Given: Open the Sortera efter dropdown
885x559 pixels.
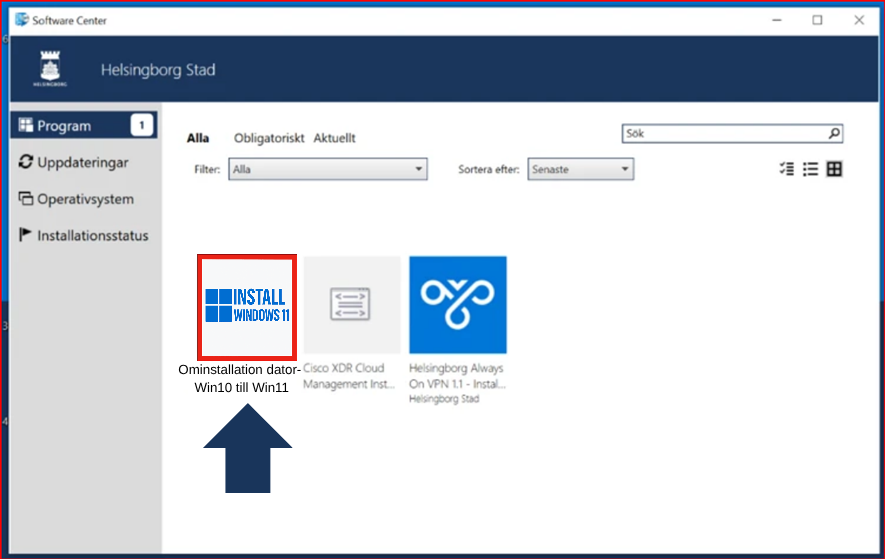Looking at the screenshot, I should (581, 169).
